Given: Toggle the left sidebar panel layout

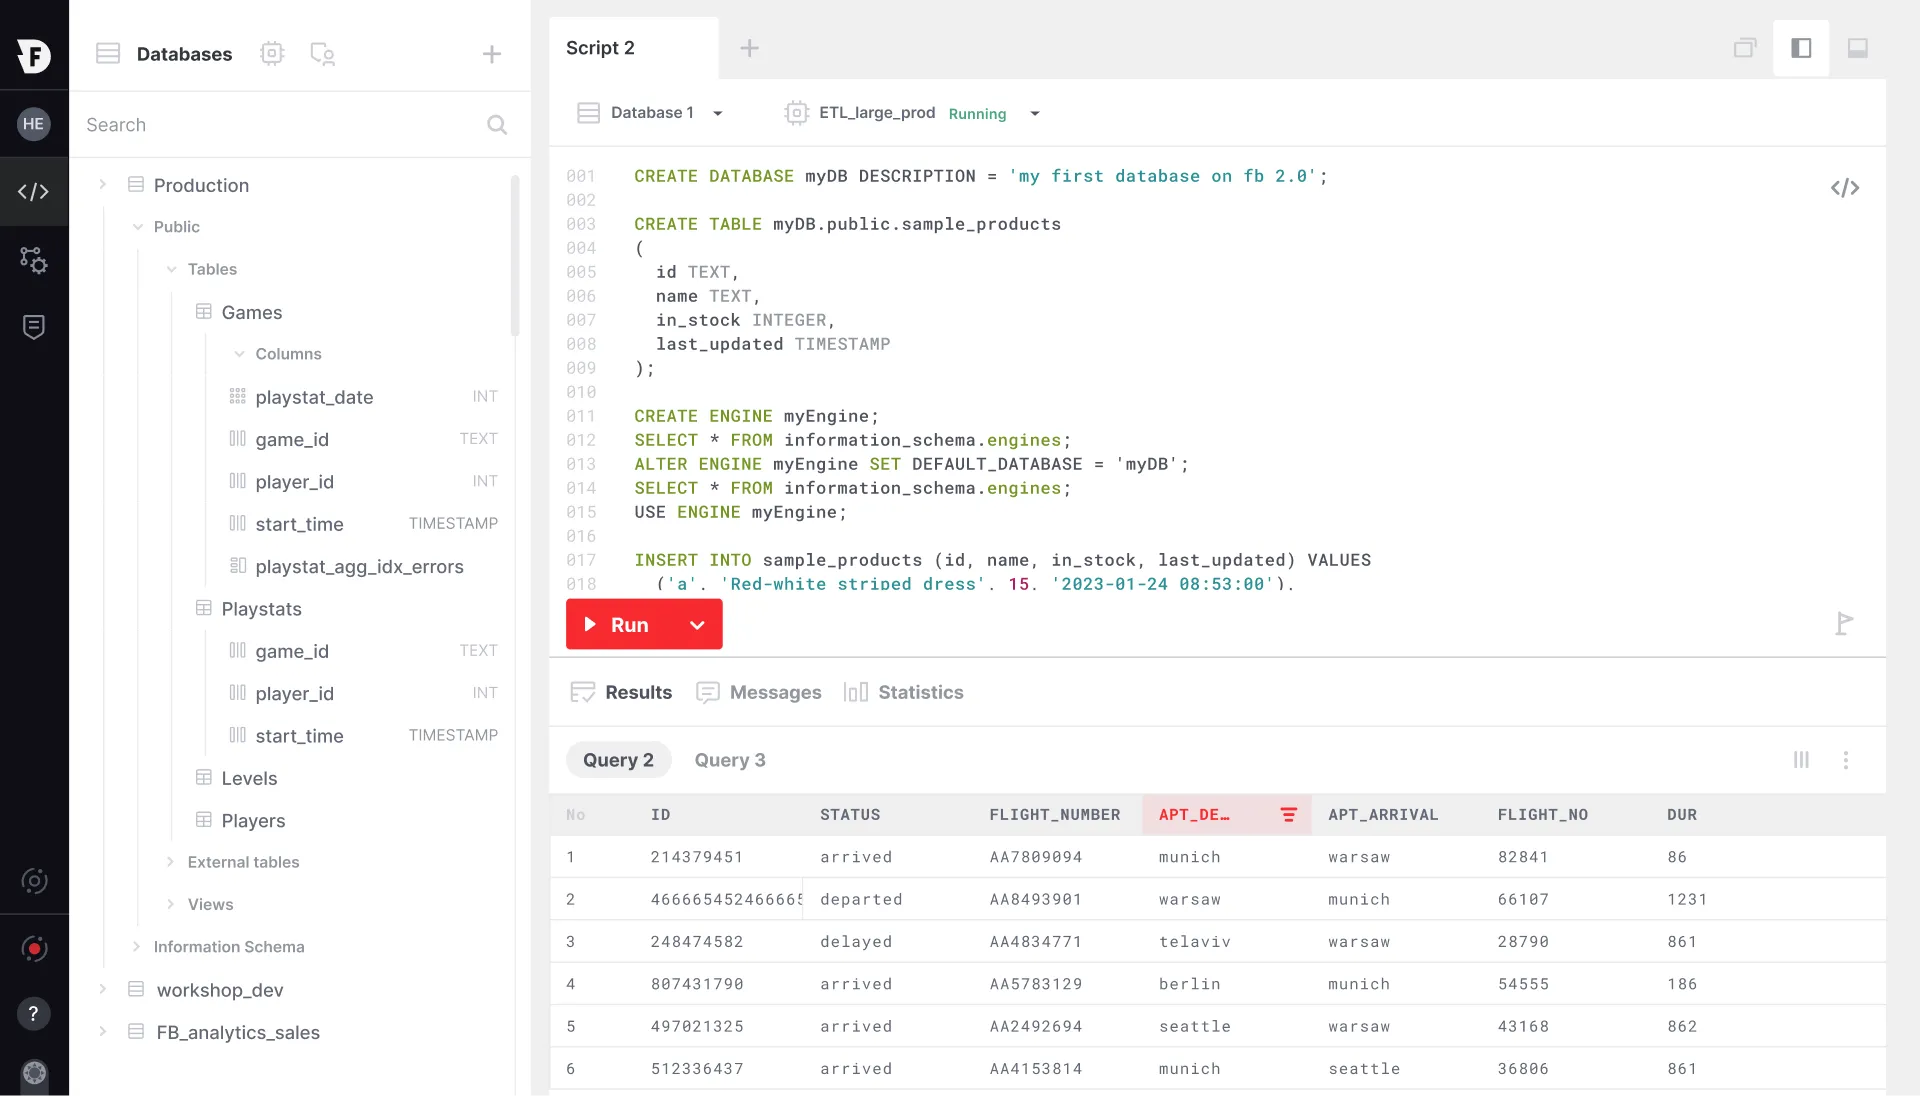Looking at the screenshot, I should click(1801, 48).
